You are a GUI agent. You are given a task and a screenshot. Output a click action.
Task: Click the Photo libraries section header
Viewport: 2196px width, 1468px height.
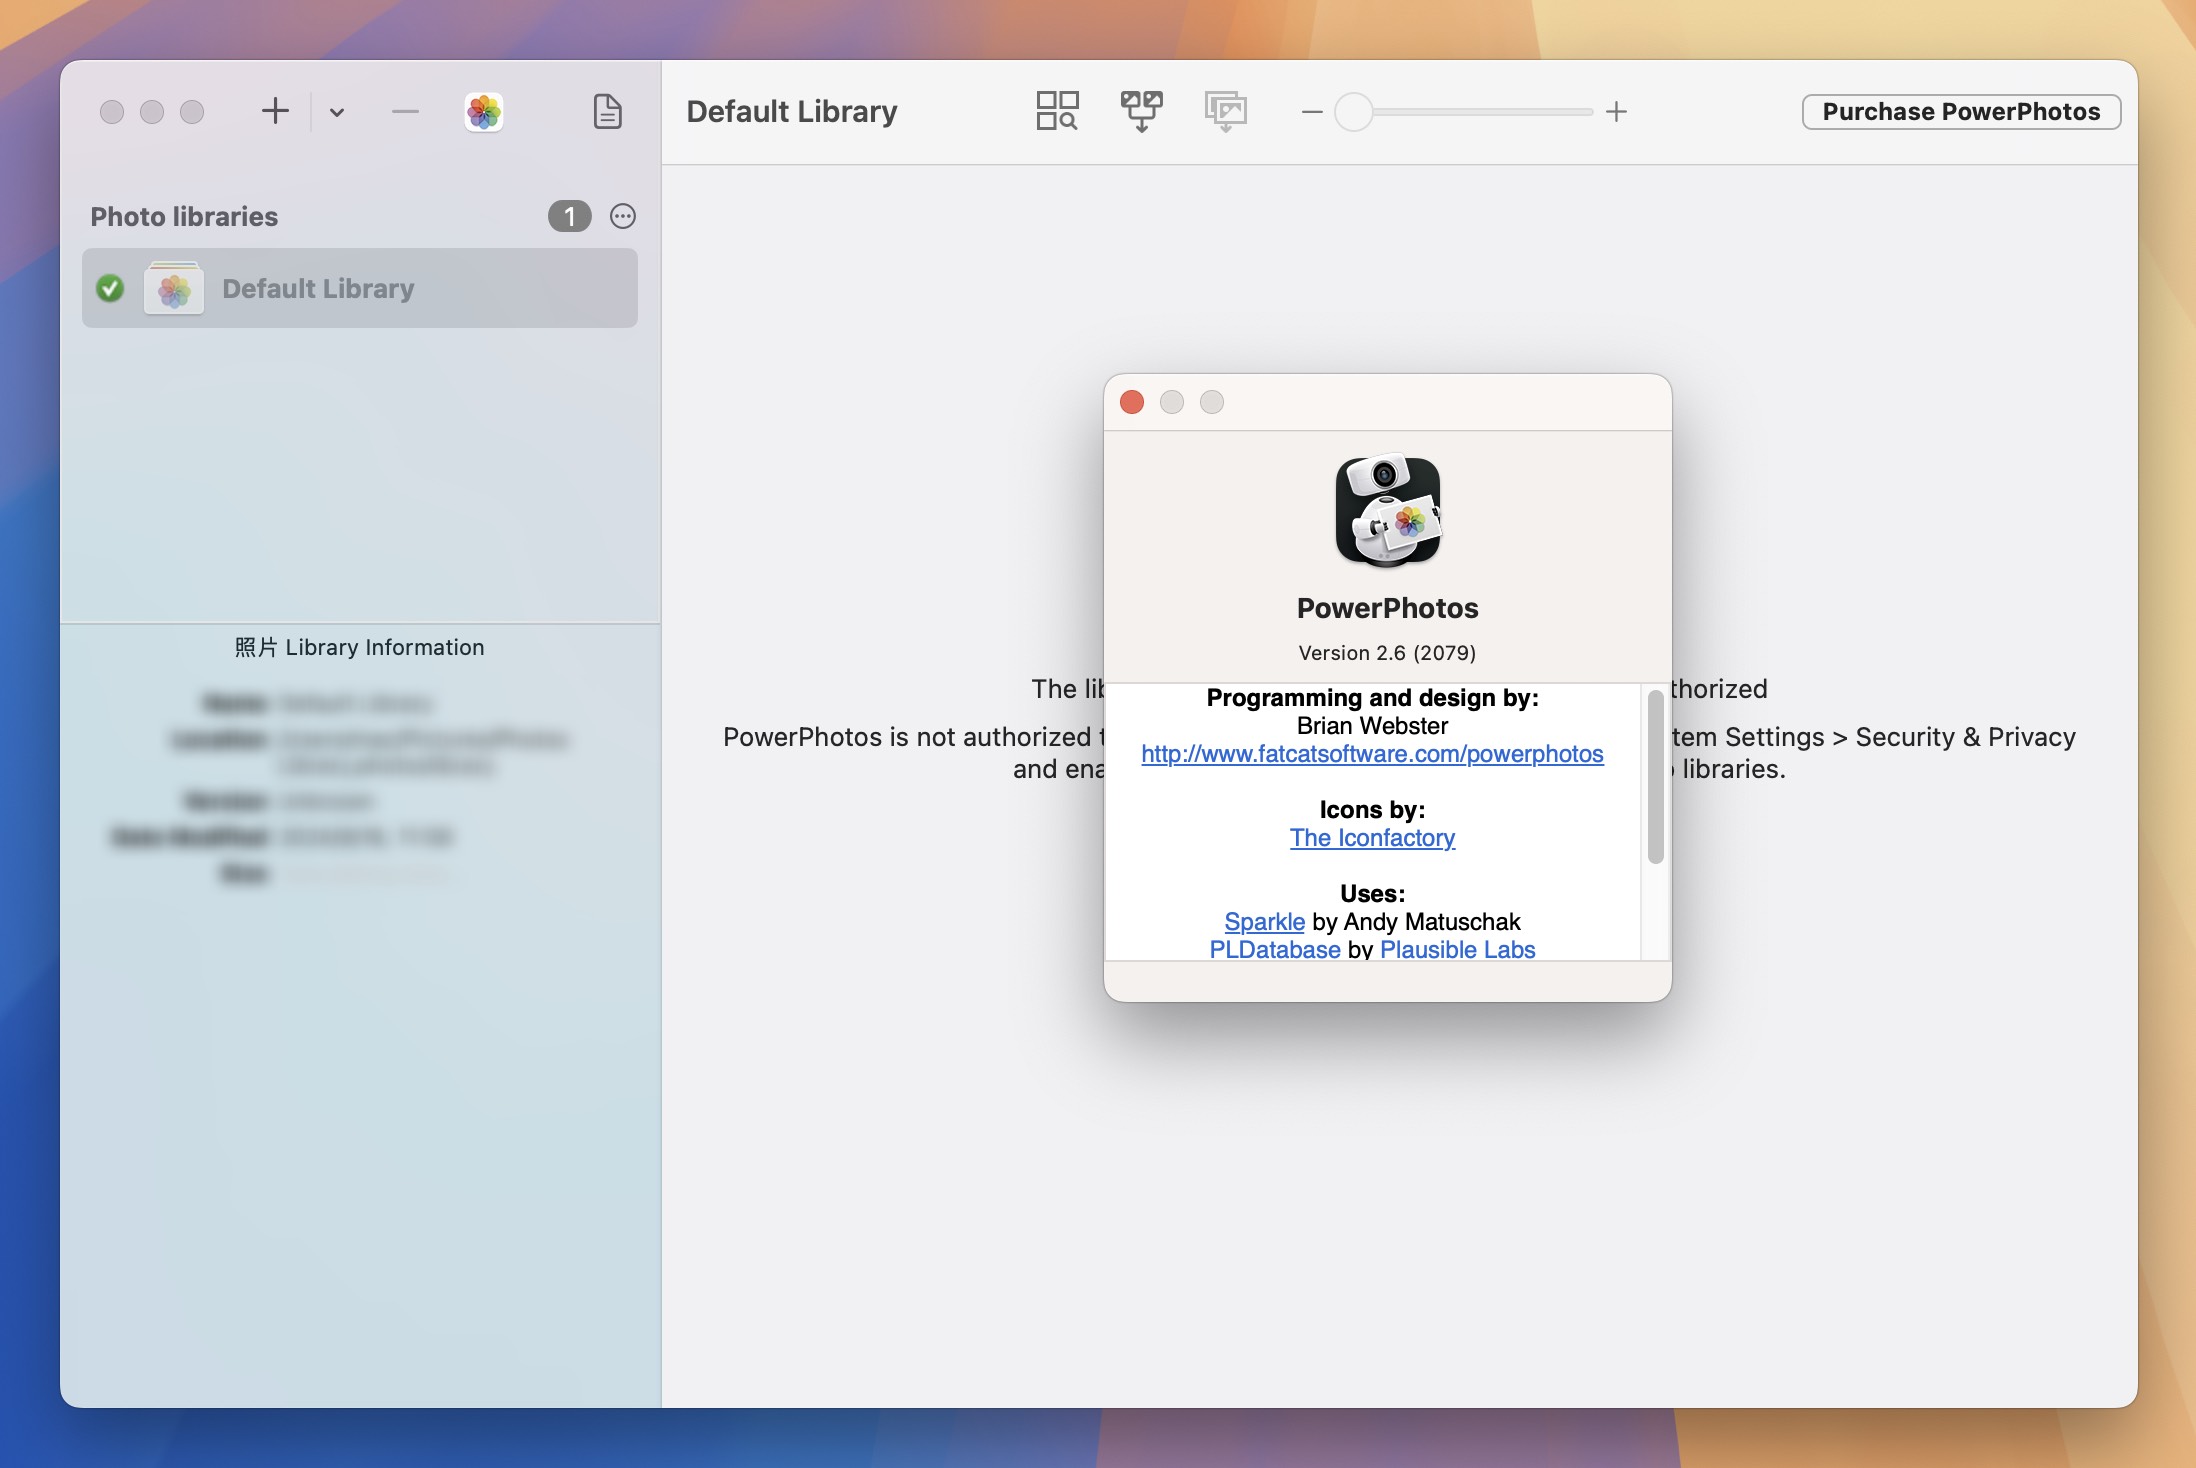[184, 216]
